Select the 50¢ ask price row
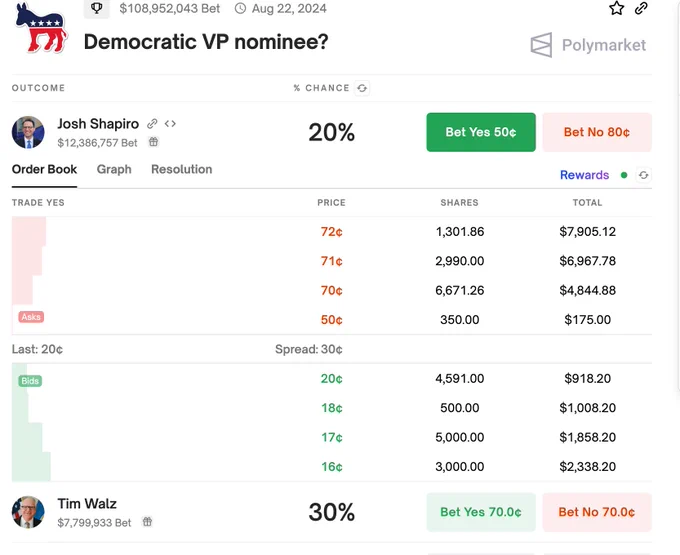Screen dimensions: 680x555 tap(332, 320)
